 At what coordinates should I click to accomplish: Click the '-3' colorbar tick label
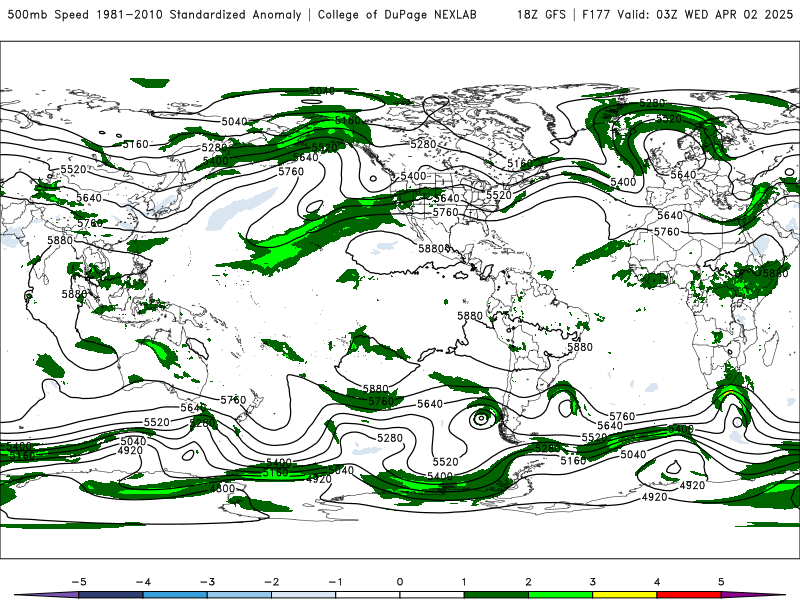pyautogui.click(x=207, y=582)
